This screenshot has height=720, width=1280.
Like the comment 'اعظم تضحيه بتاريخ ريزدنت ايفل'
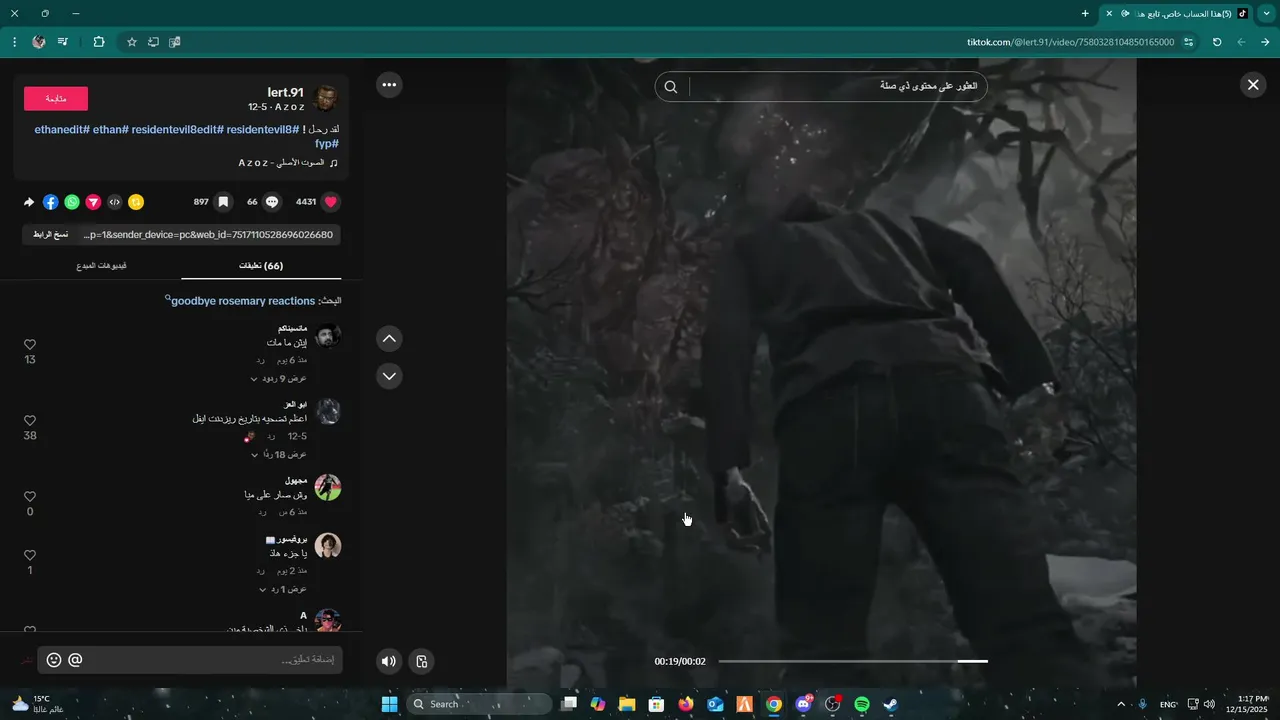[x=30, y=421]
